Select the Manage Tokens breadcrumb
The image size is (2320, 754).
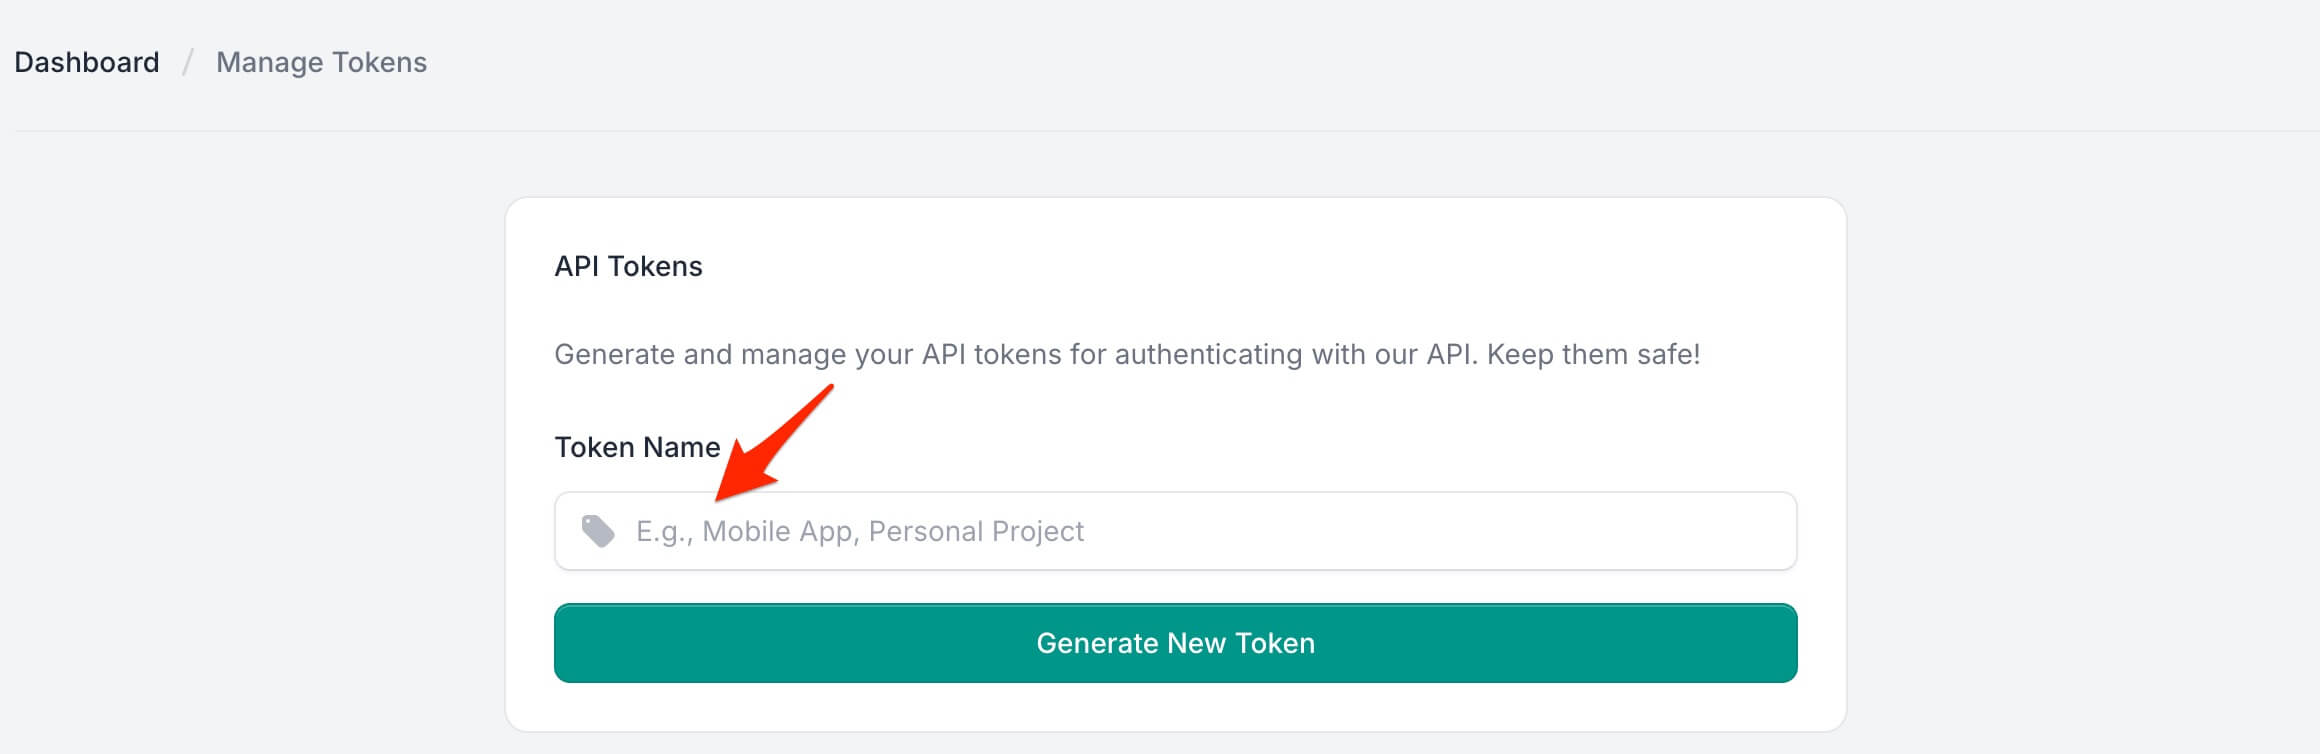pyautogui.click(x=321, y=63)
